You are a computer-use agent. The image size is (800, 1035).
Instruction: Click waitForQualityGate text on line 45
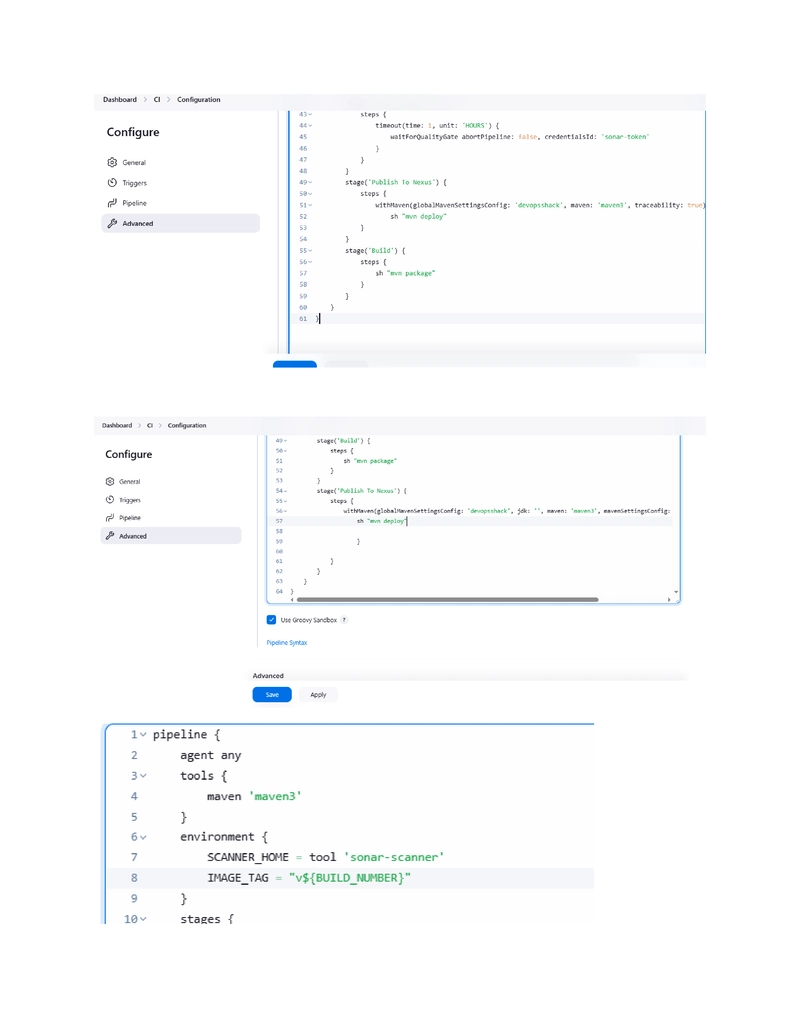pyautogui.click(x=424, y=137)
